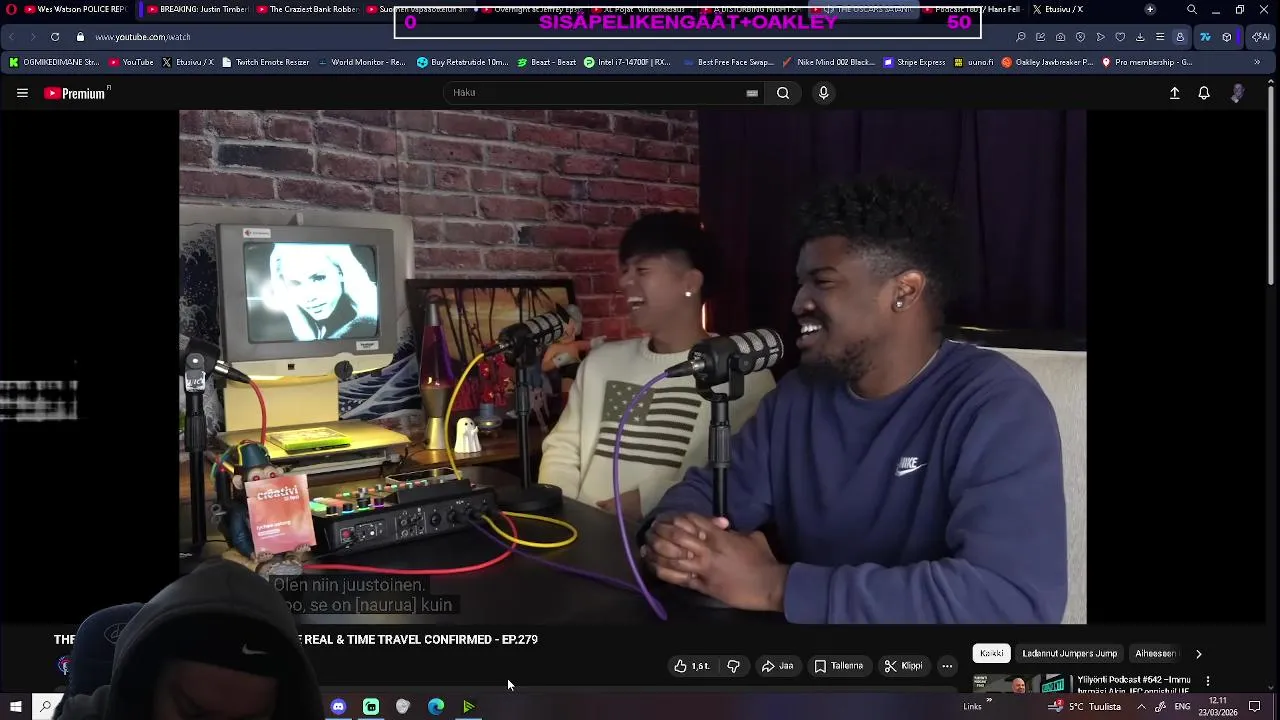
Task: Switch to Wes Watson POLICE REP browser tab
Action: click(75, 9)
